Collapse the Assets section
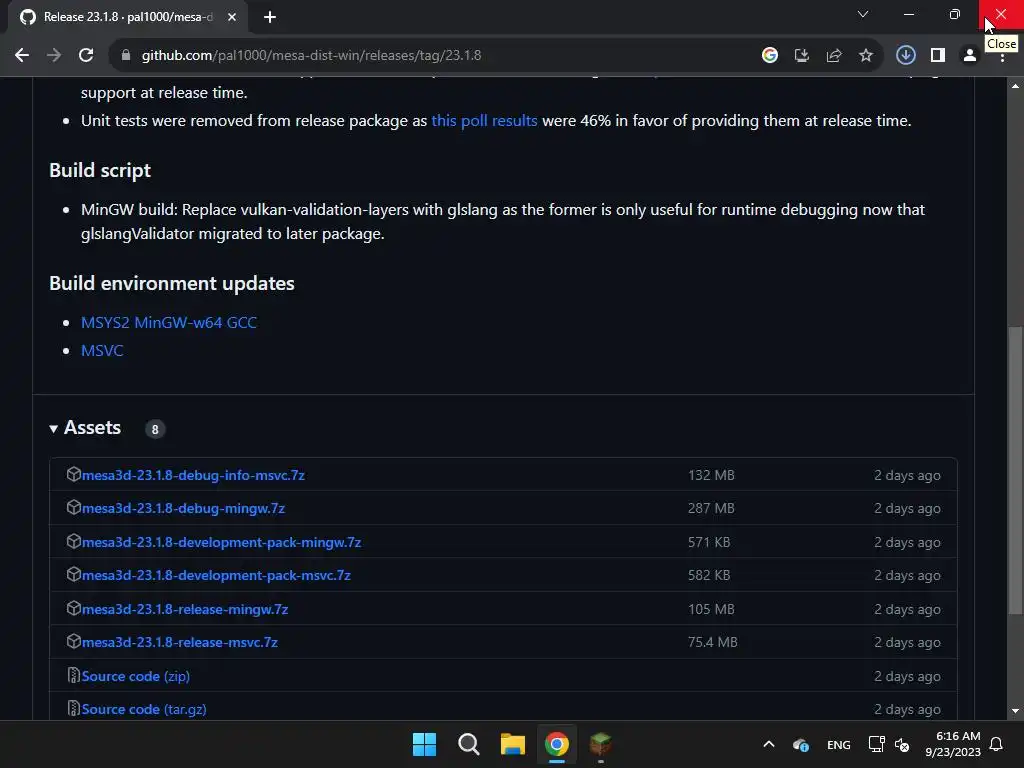The width and height of the screenshot is (1024, 768). [x=85, y=428]
